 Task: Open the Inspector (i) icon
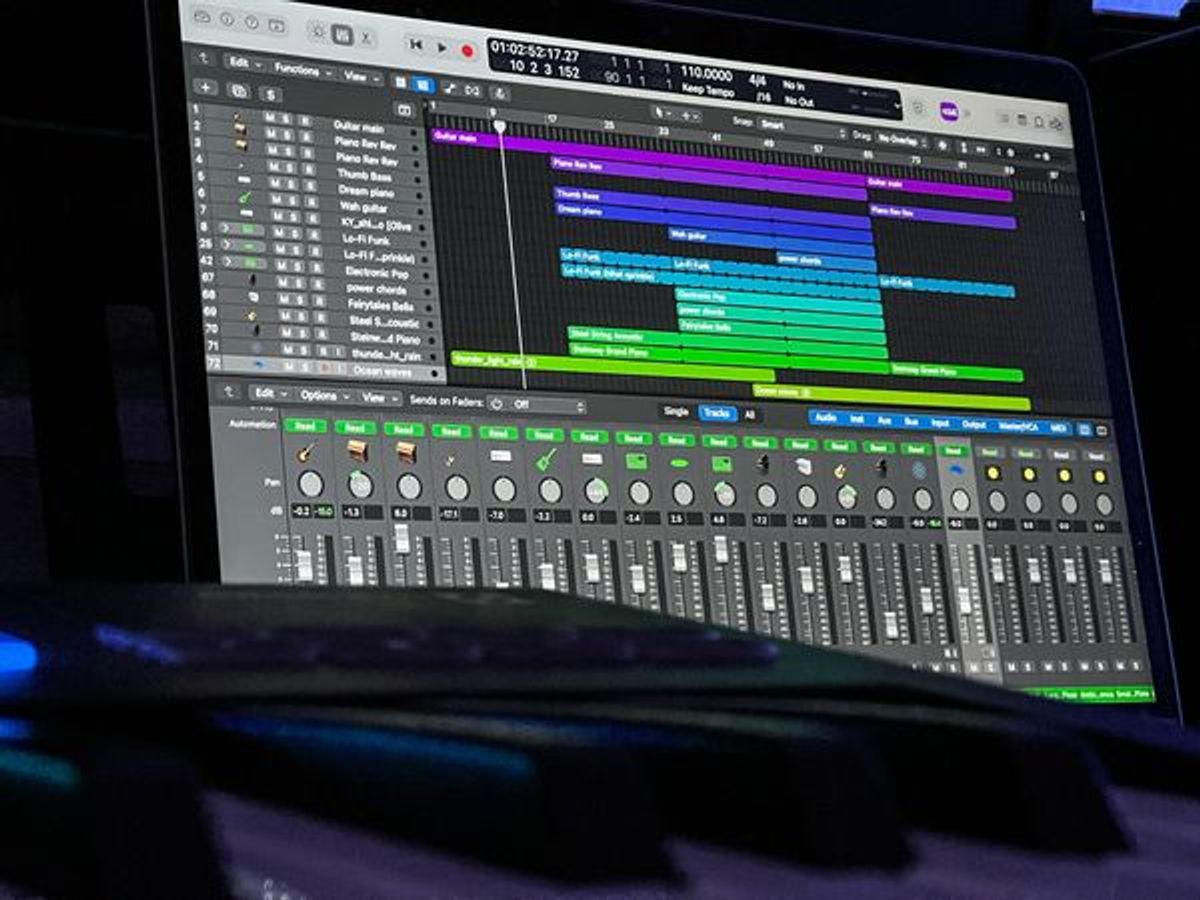tap(227, 19)
